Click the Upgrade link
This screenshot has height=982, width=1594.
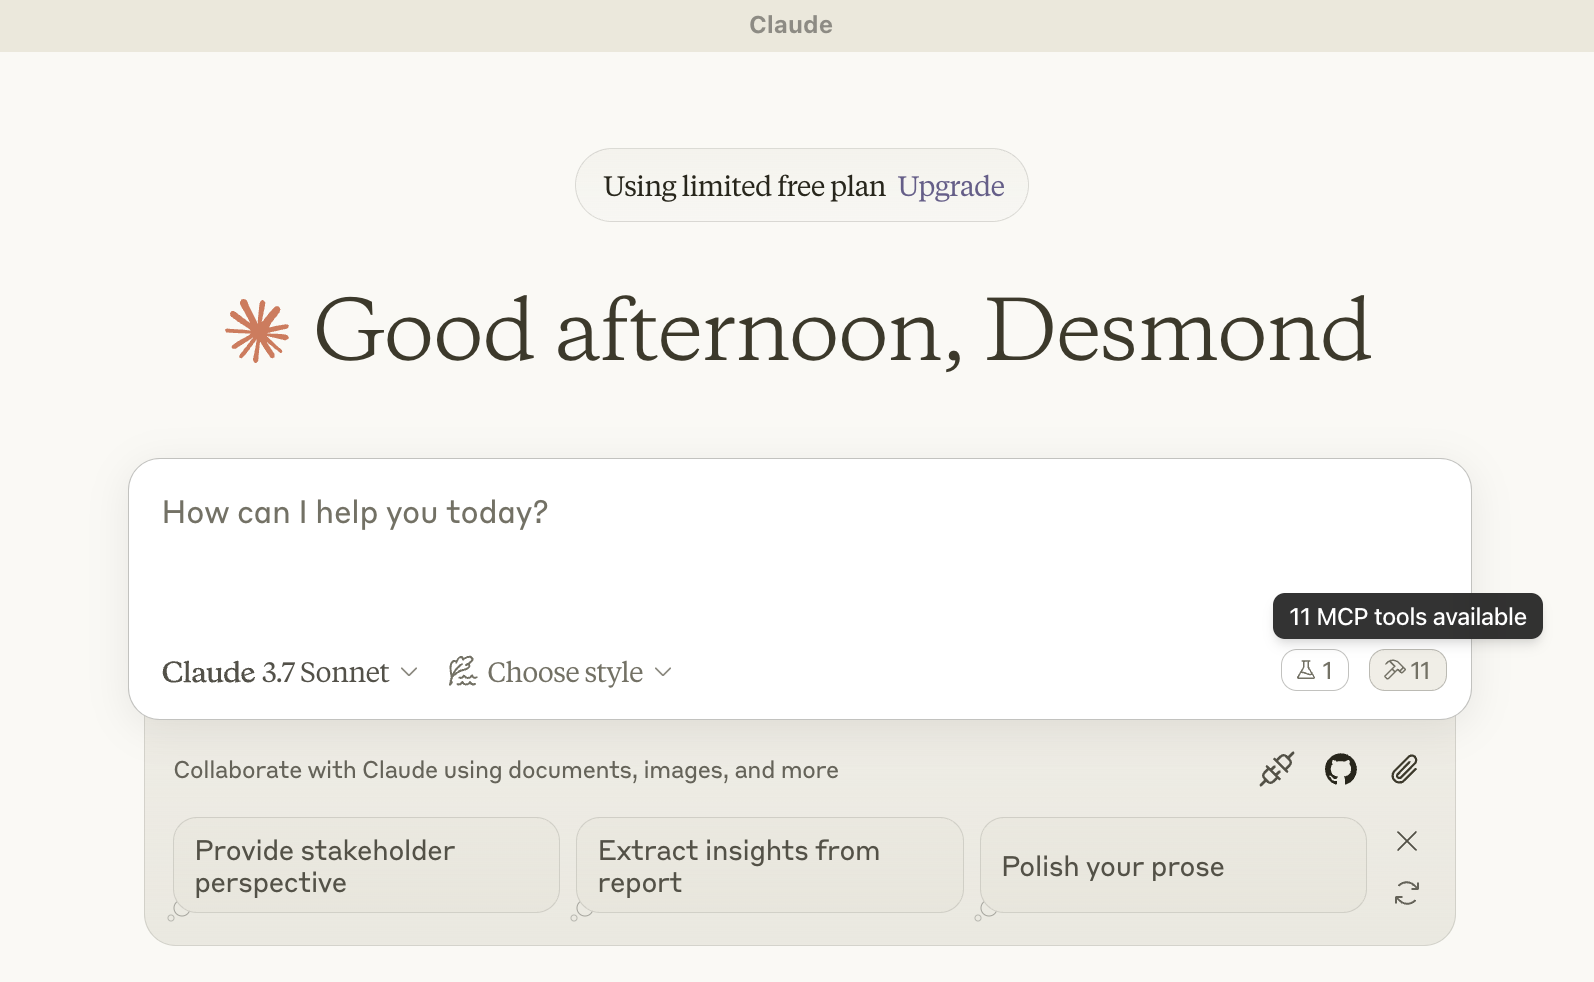point(951,186)
